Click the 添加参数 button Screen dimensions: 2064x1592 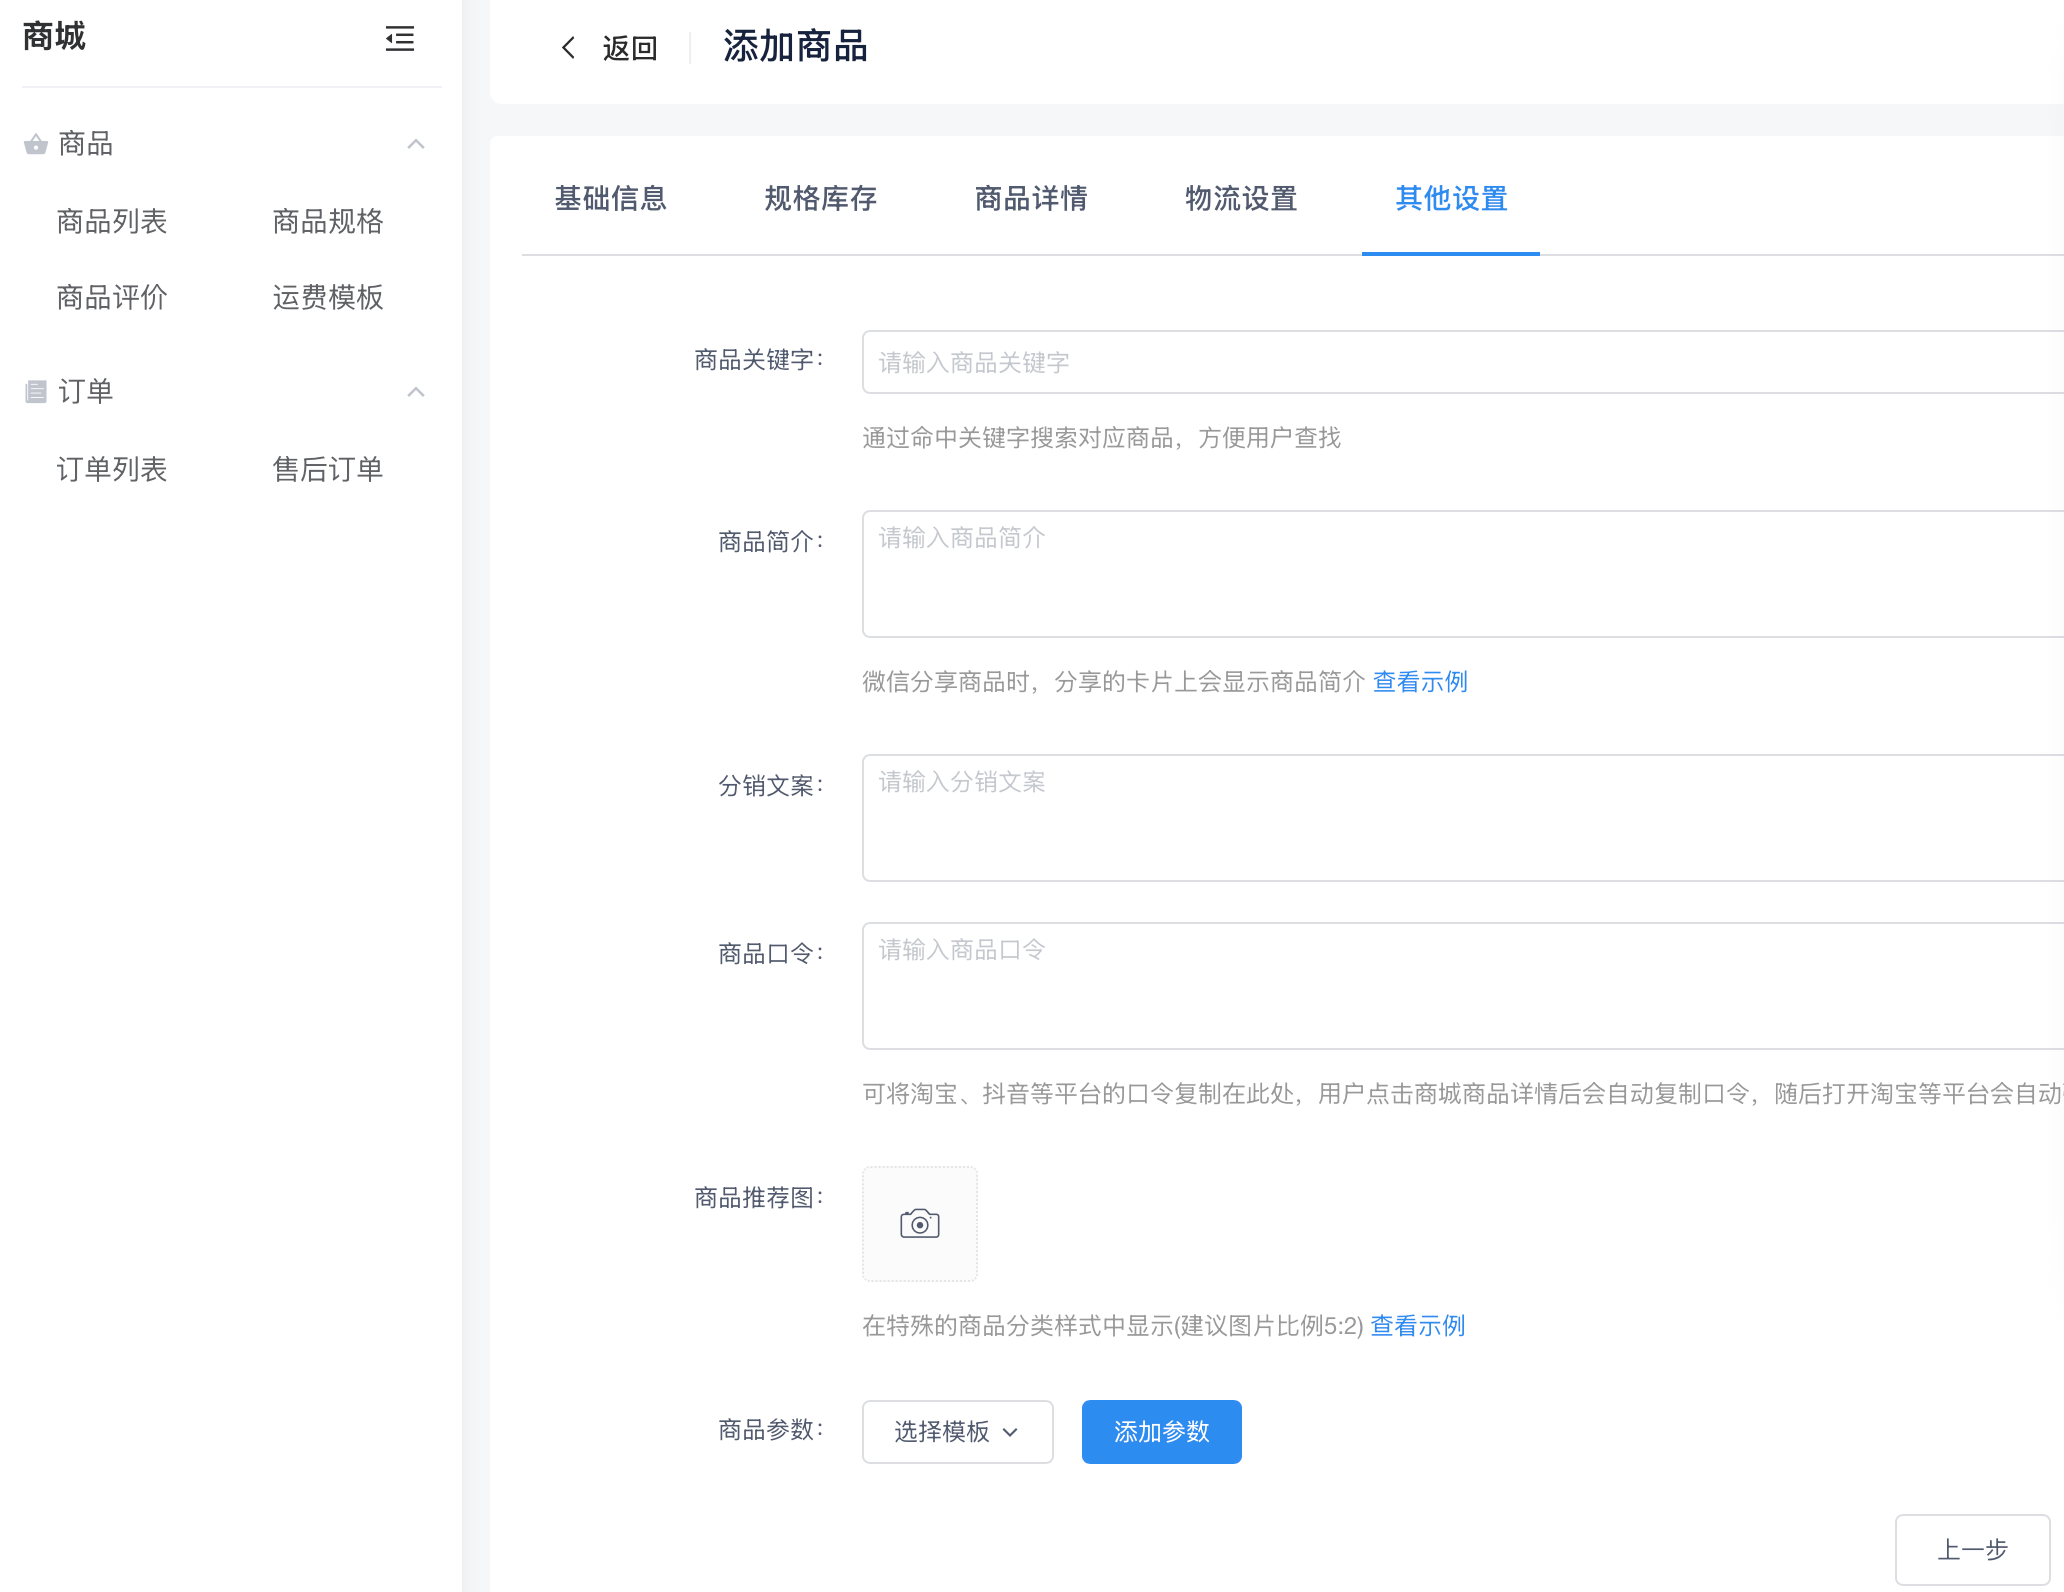1161,1431
